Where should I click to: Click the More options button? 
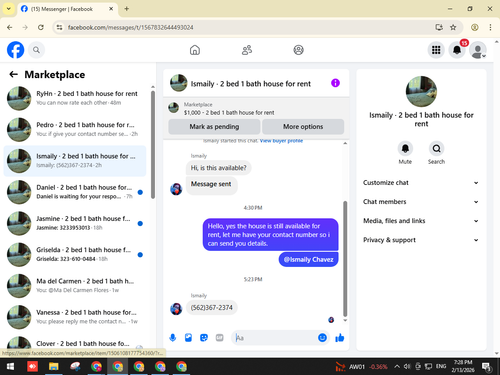303,127
